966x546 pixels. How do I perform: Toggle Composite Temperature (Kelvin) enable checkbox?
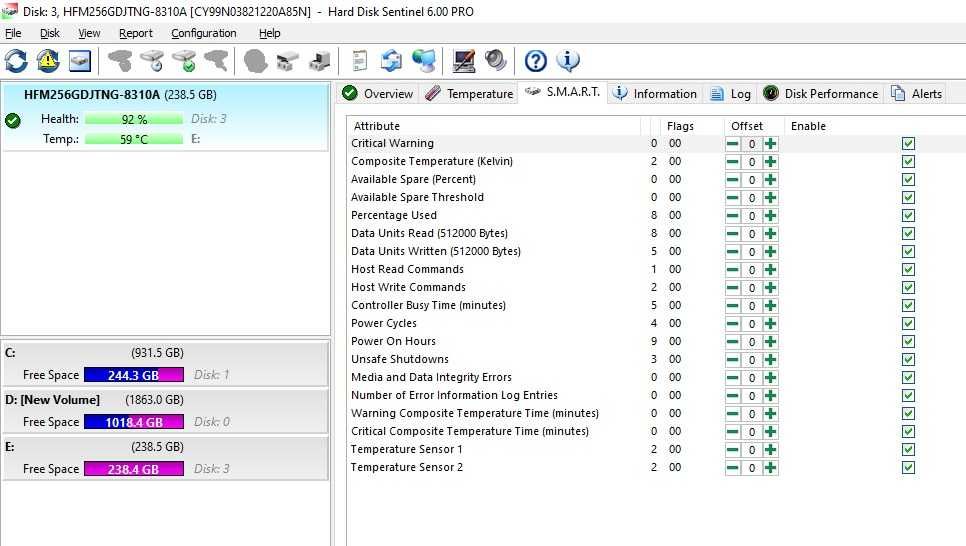tap(908, 161)
